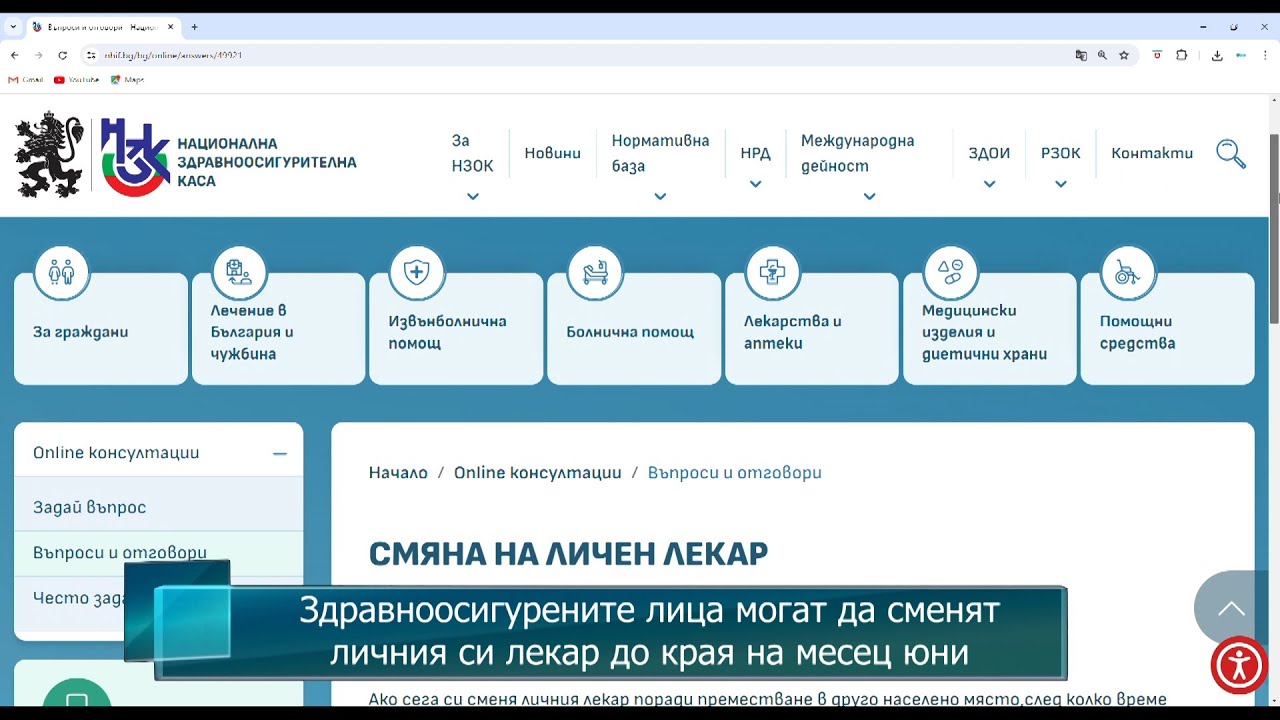Screen dimensions: 1280x720
Task: Open the 'За граждани' card label
Action: (x=80, y=332)
